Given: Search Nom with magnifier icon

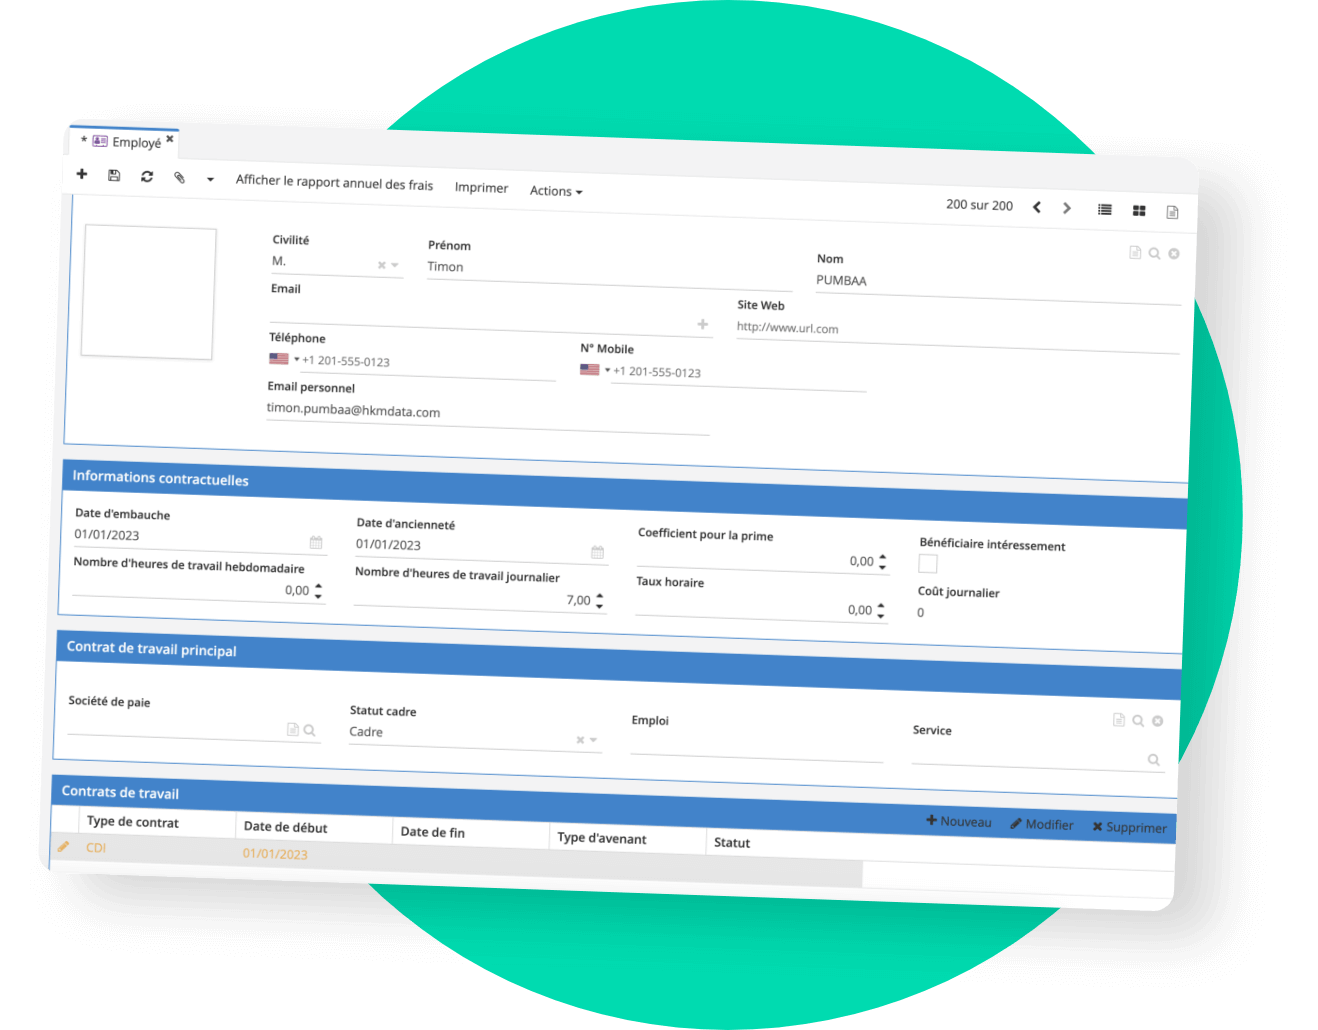Looking at the screenshot, I should pyautogui.click(x=1154, y=253).
